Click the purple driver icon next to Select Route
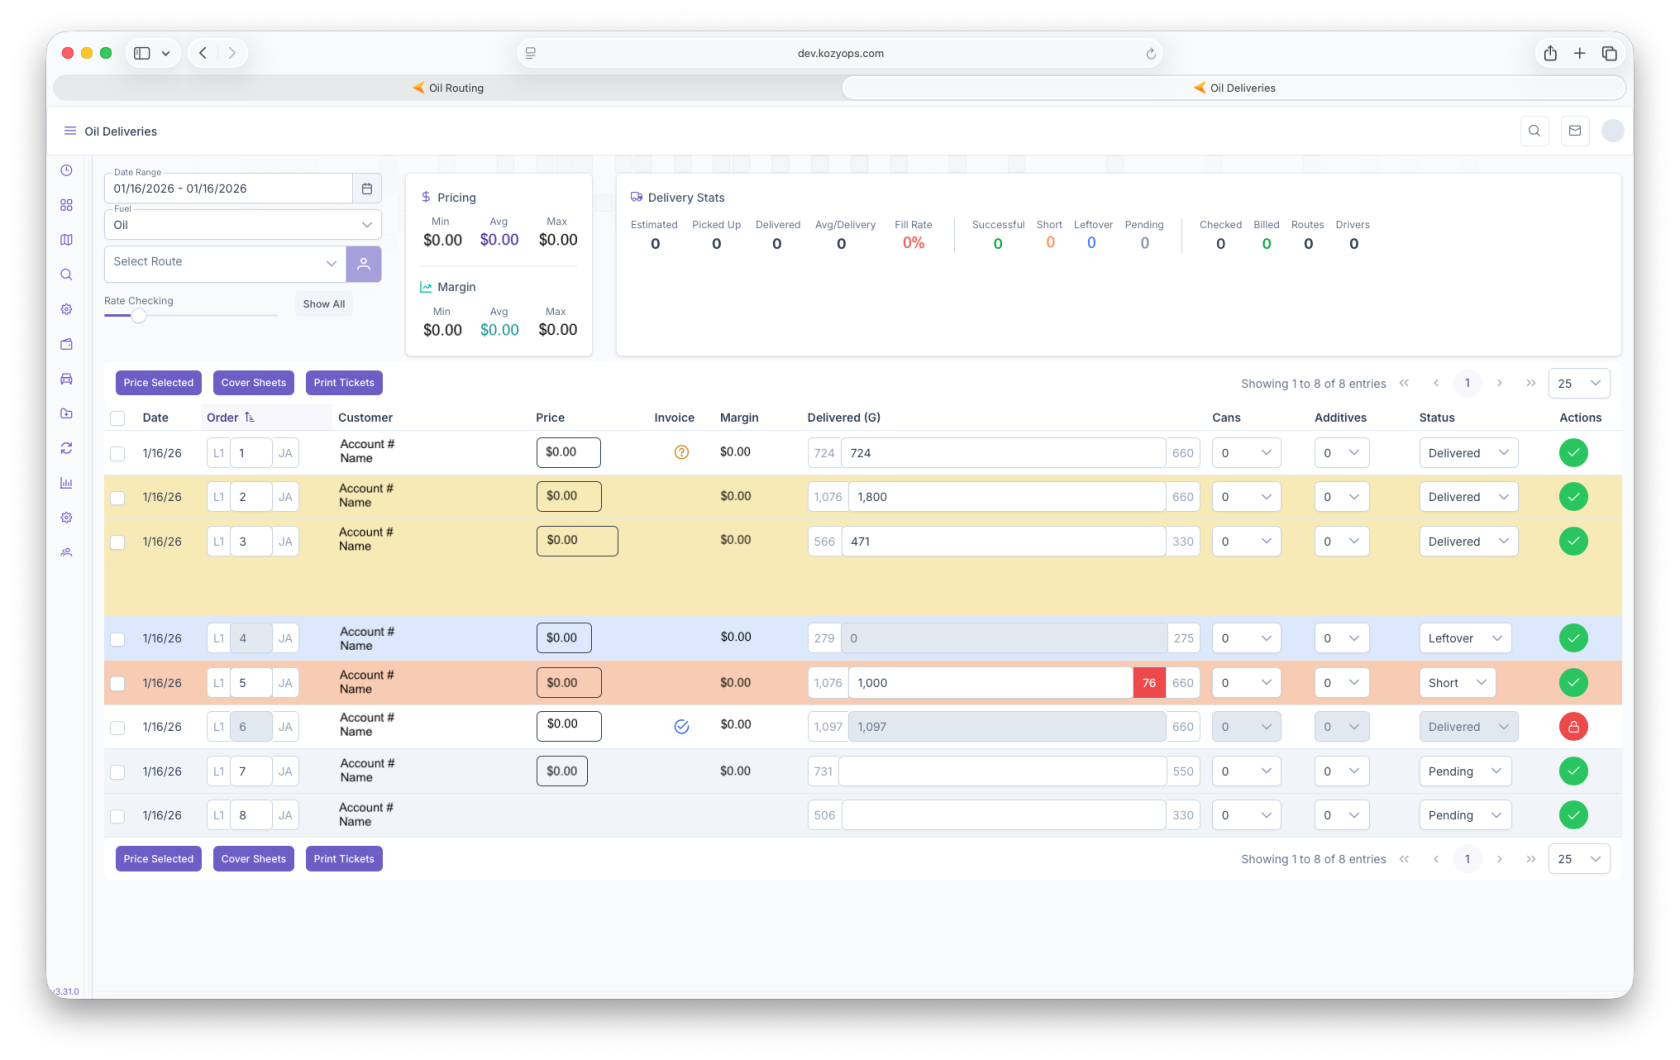 (364, 264)
